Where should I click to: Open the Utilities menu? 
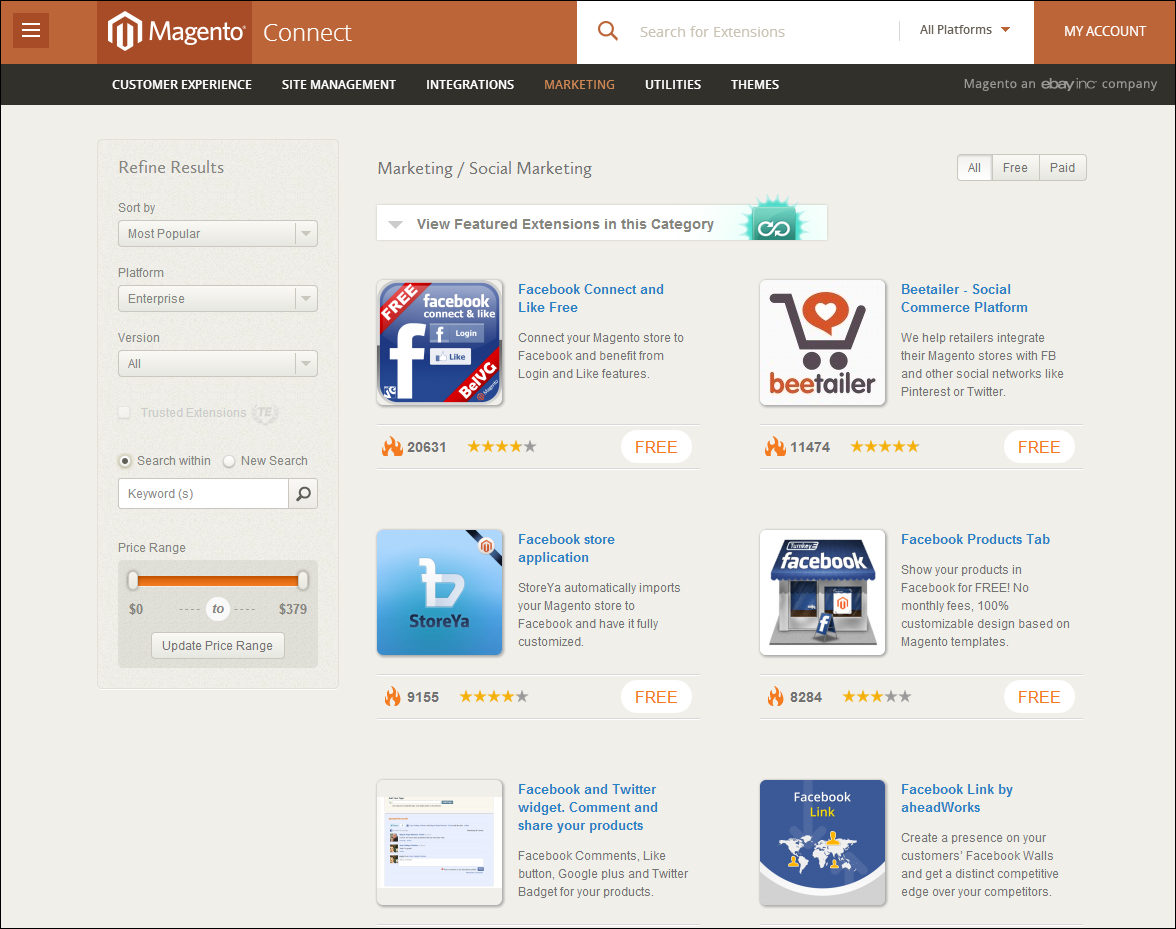[x=673, y=85]
